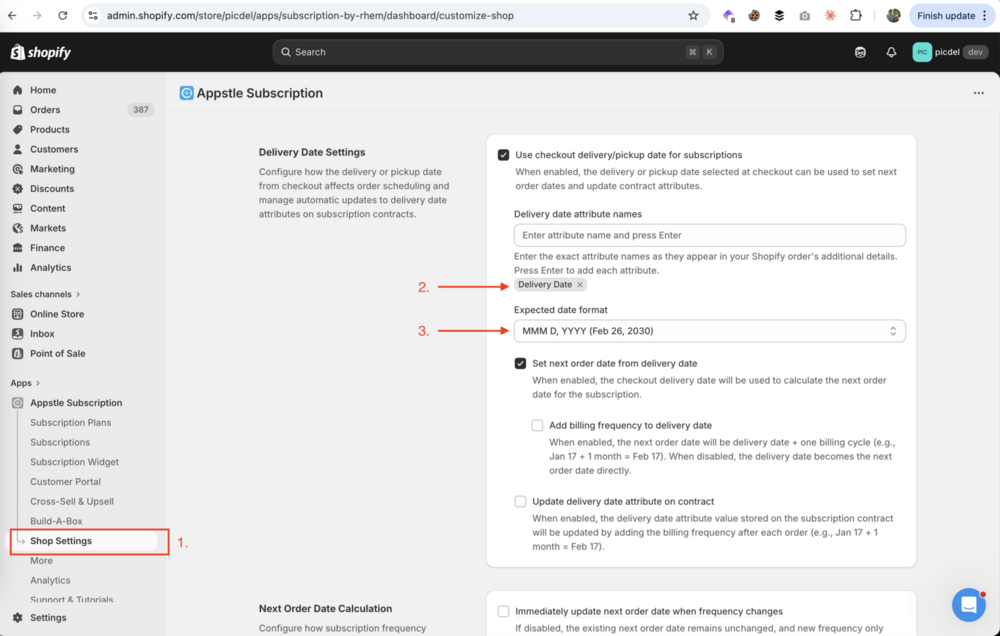Open the browser profile avatar
The height and width of the screenshot is (636, 1000).
893,15
